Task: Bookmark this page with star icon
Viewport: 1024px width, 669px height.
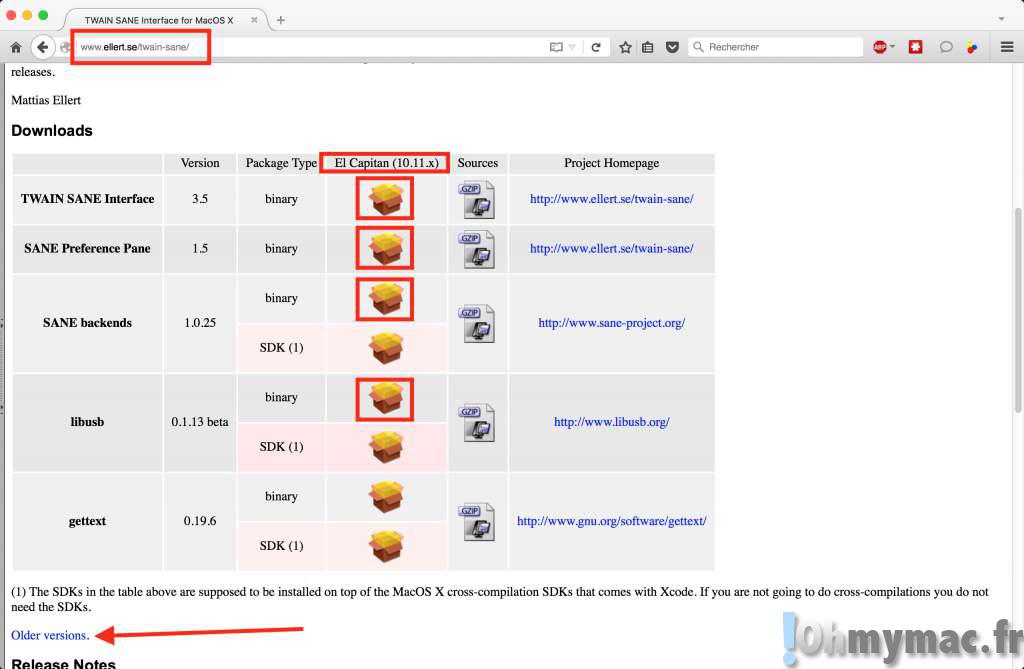Action: click(625, 47)
